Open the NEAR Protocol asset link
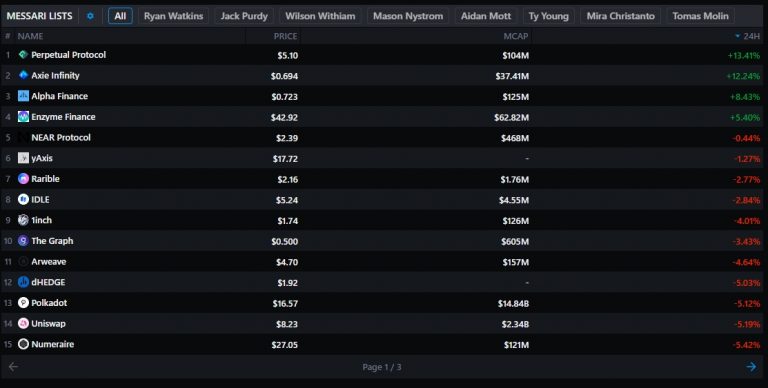The height and width of the screenshot is (388, 768). coord(61,138)
